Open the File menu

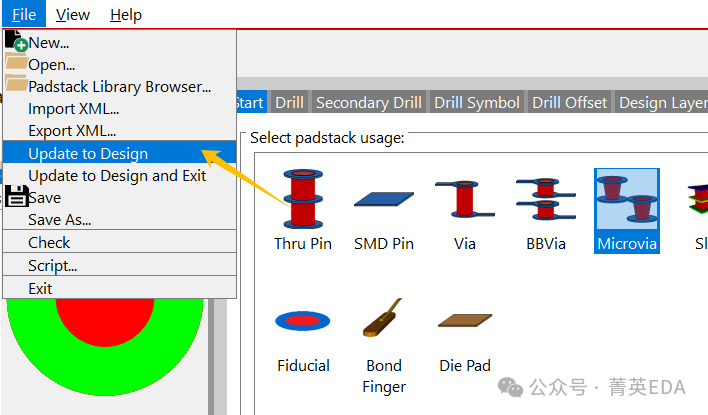[24, 14]
